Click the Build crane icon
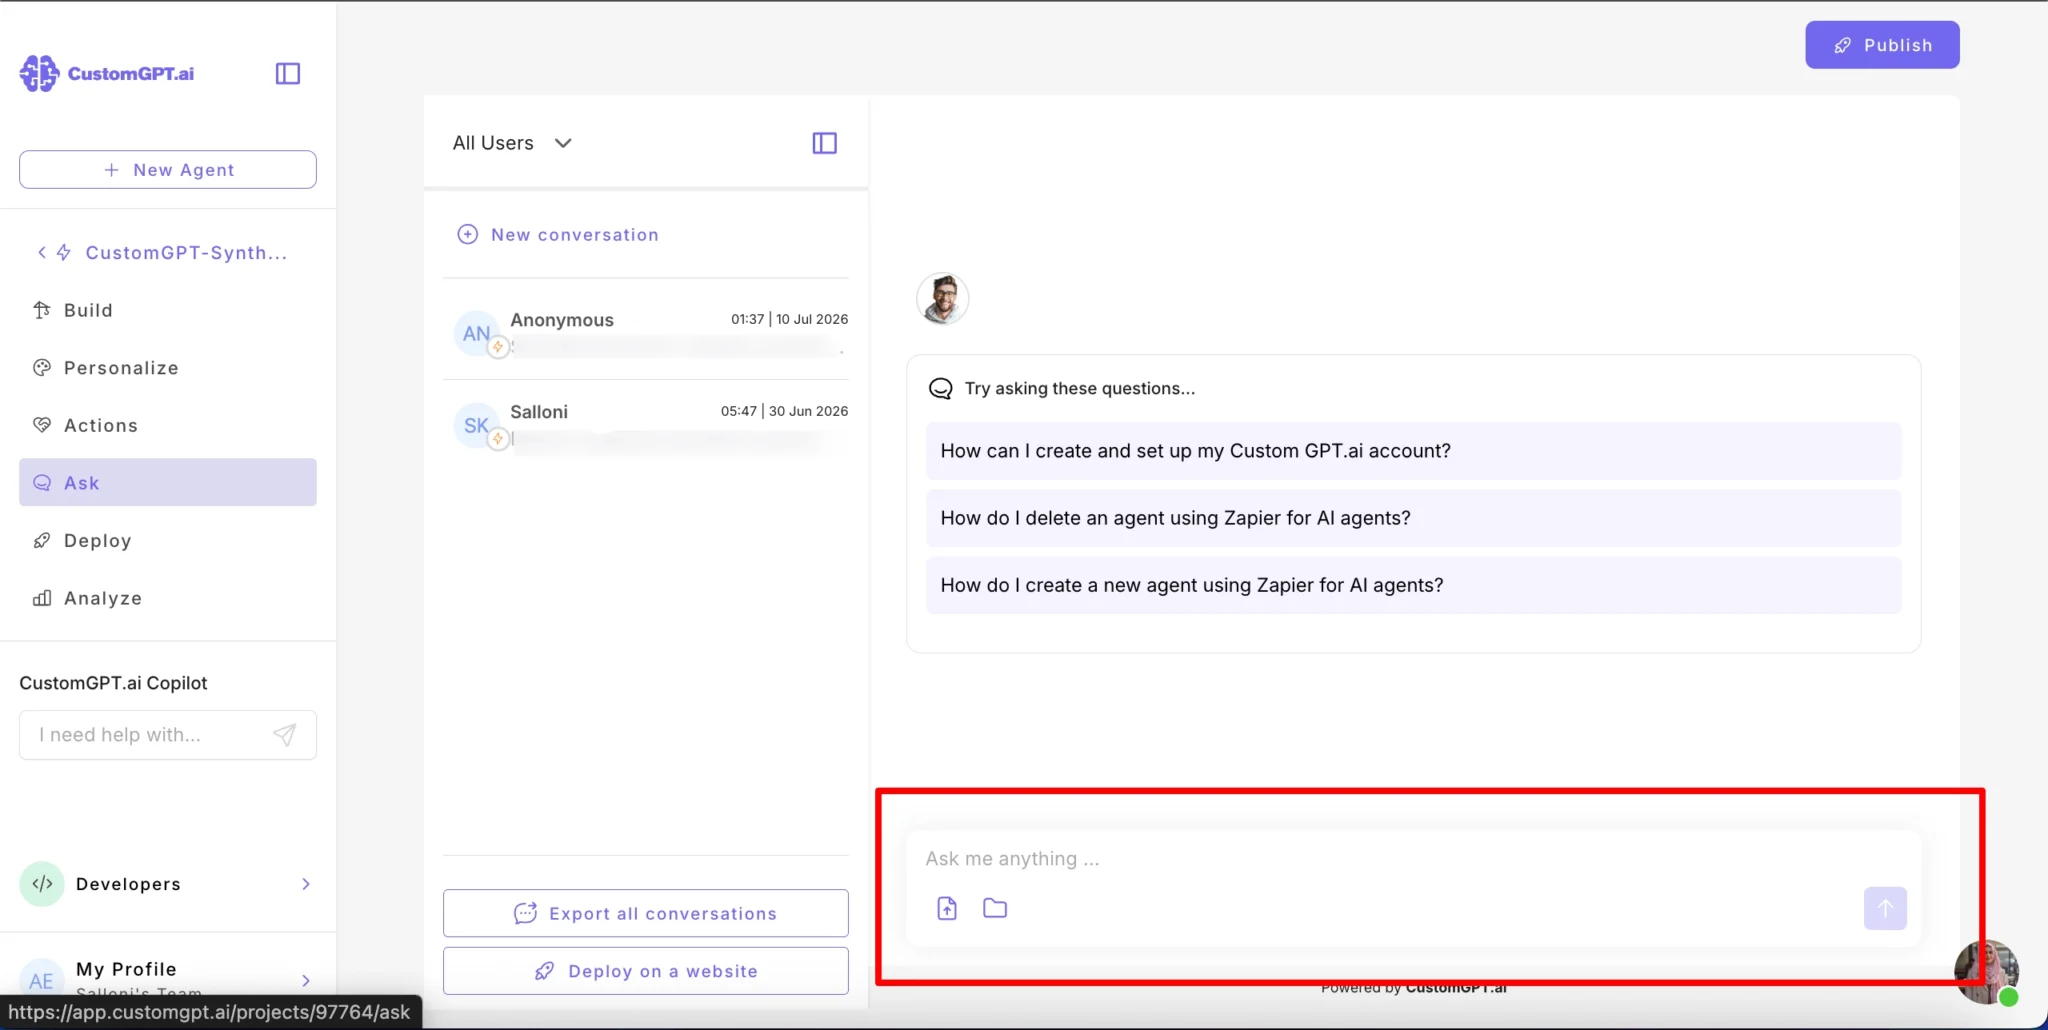This screenshot has width=2048, height=1030. 42,310
